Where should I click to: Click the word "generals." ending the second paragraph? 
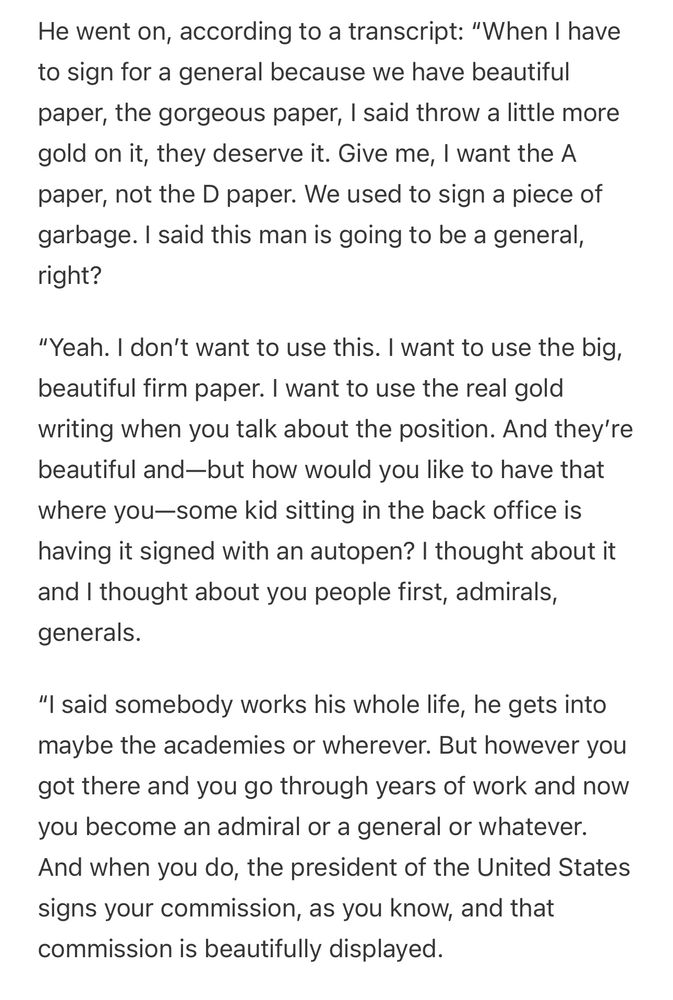[89, 633]
